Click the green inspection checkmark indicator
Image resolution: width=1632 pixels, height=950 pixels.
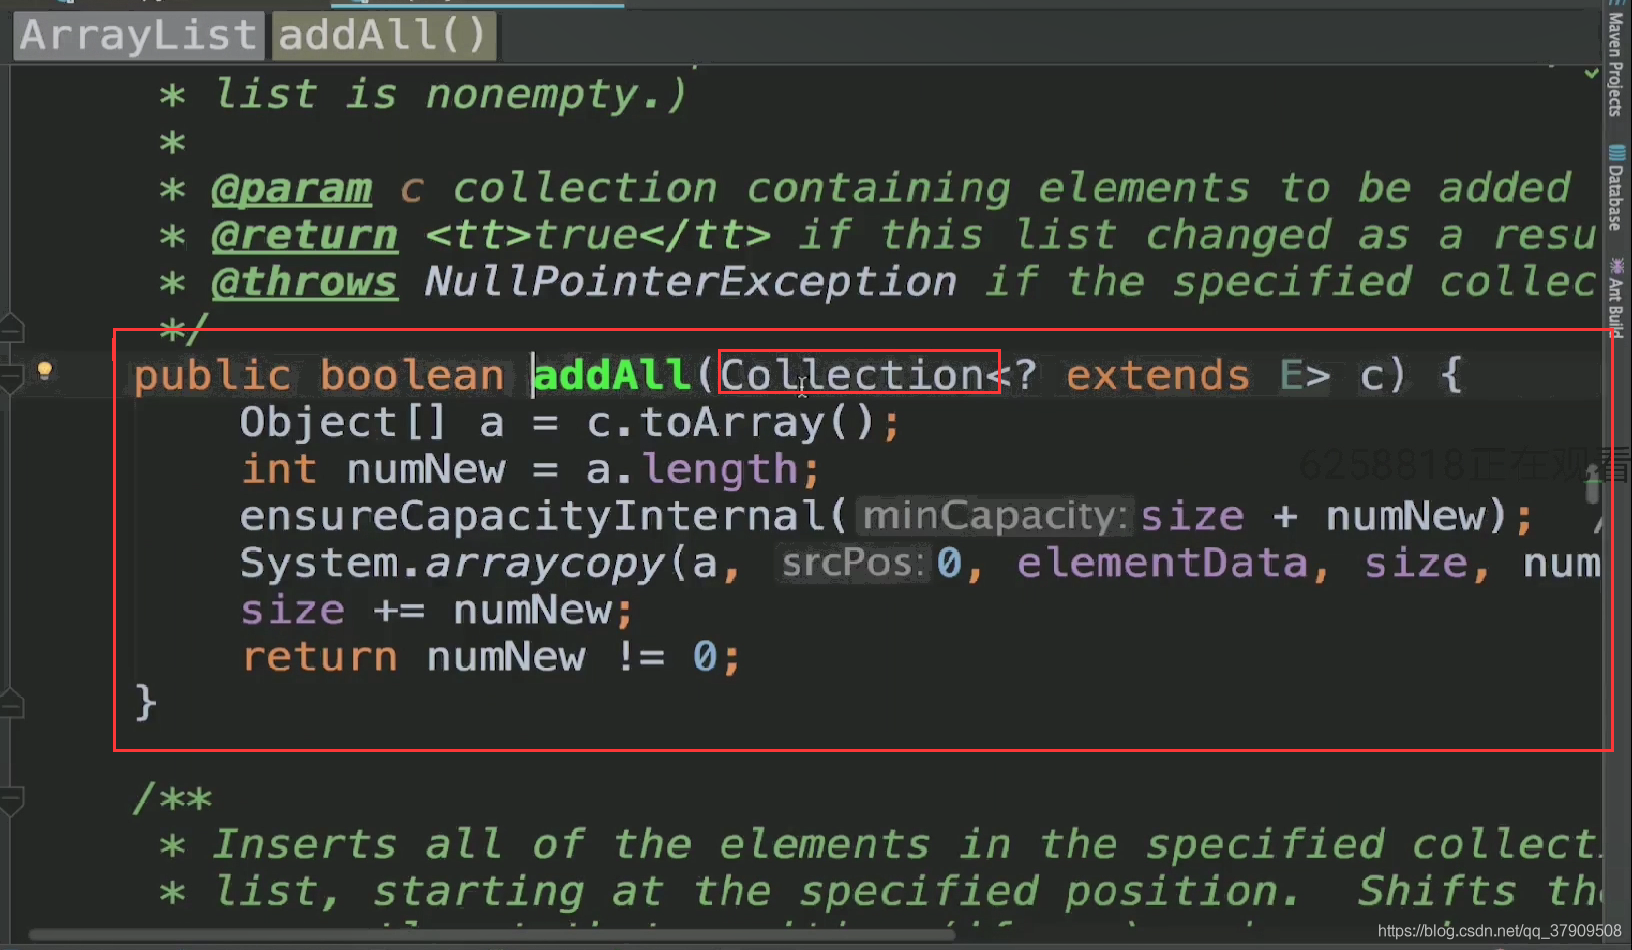pos(1591,73)
